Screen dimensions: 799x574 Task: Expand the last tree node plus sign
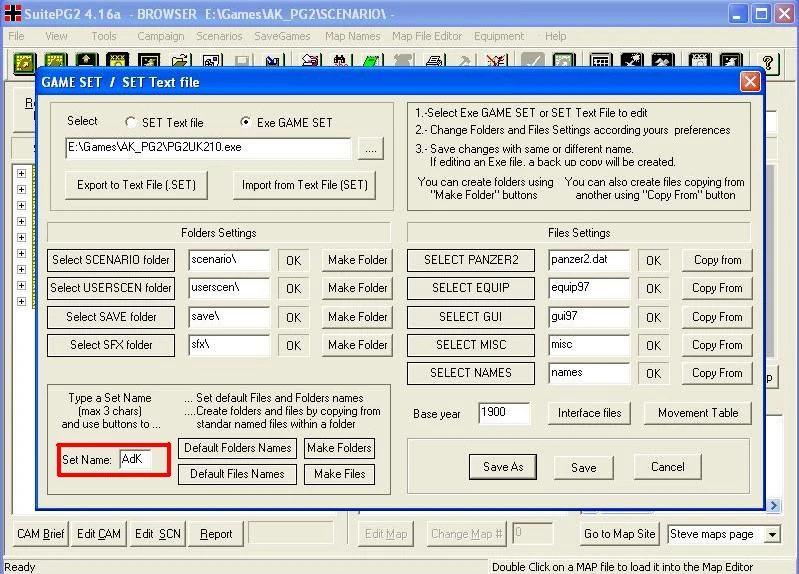pos(21,301)
